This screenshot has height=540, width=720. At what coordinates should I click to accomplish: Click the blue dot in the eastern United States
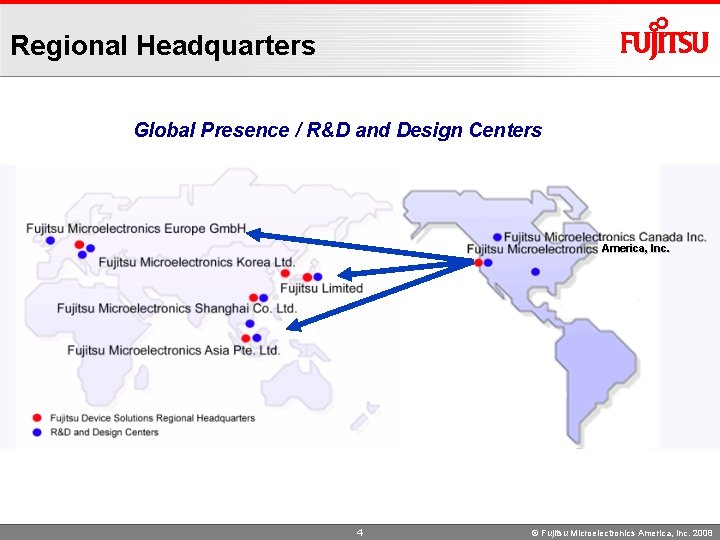click(x=535, y=272)
